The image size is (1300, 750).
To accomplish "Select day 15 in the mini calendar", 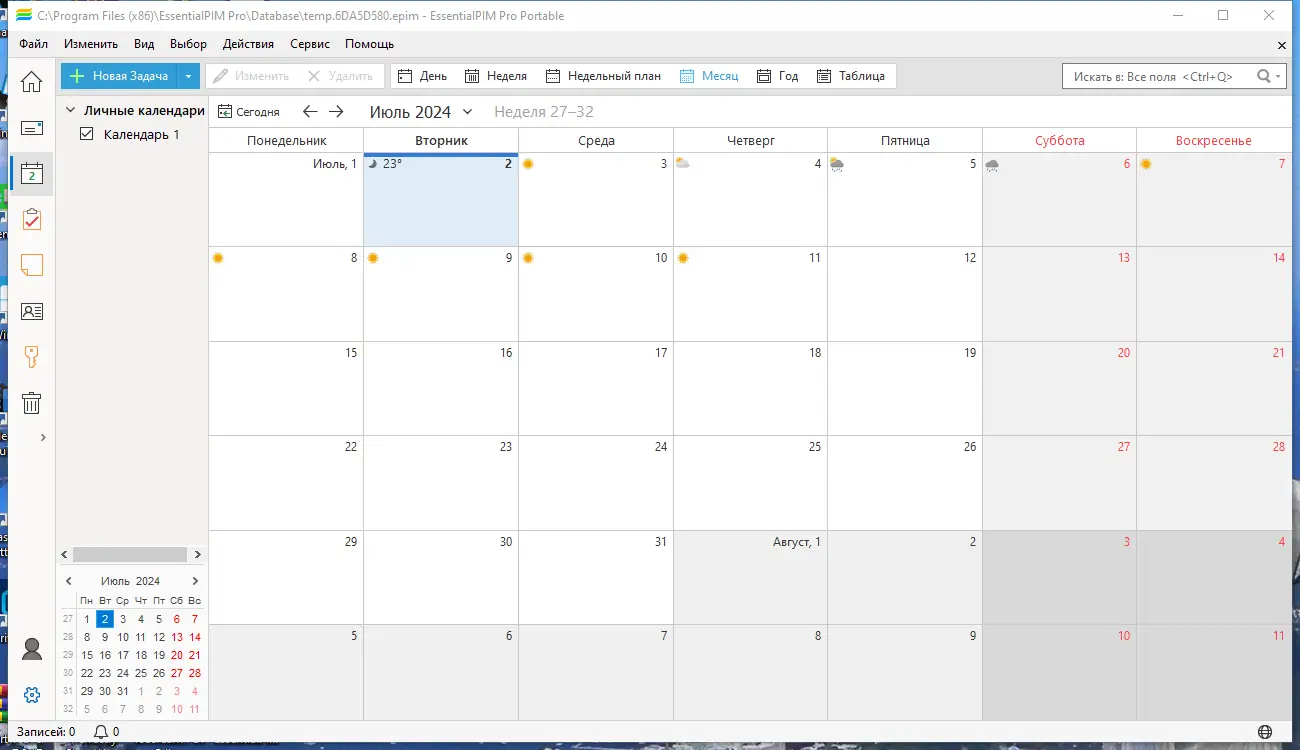I will 87,655.
